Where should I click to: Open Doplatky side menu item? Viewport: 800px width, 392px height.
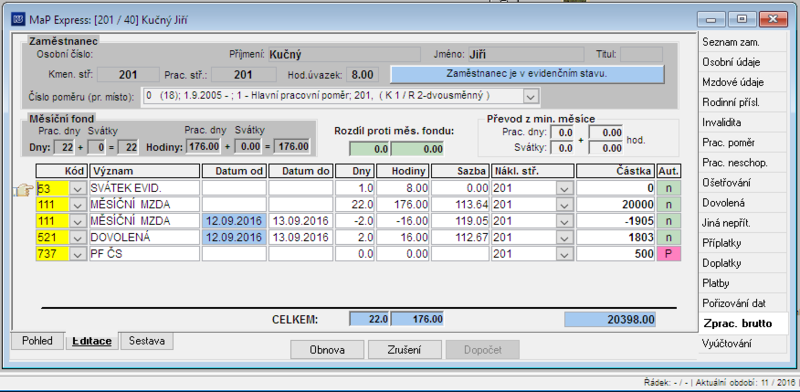click(742, 263)
